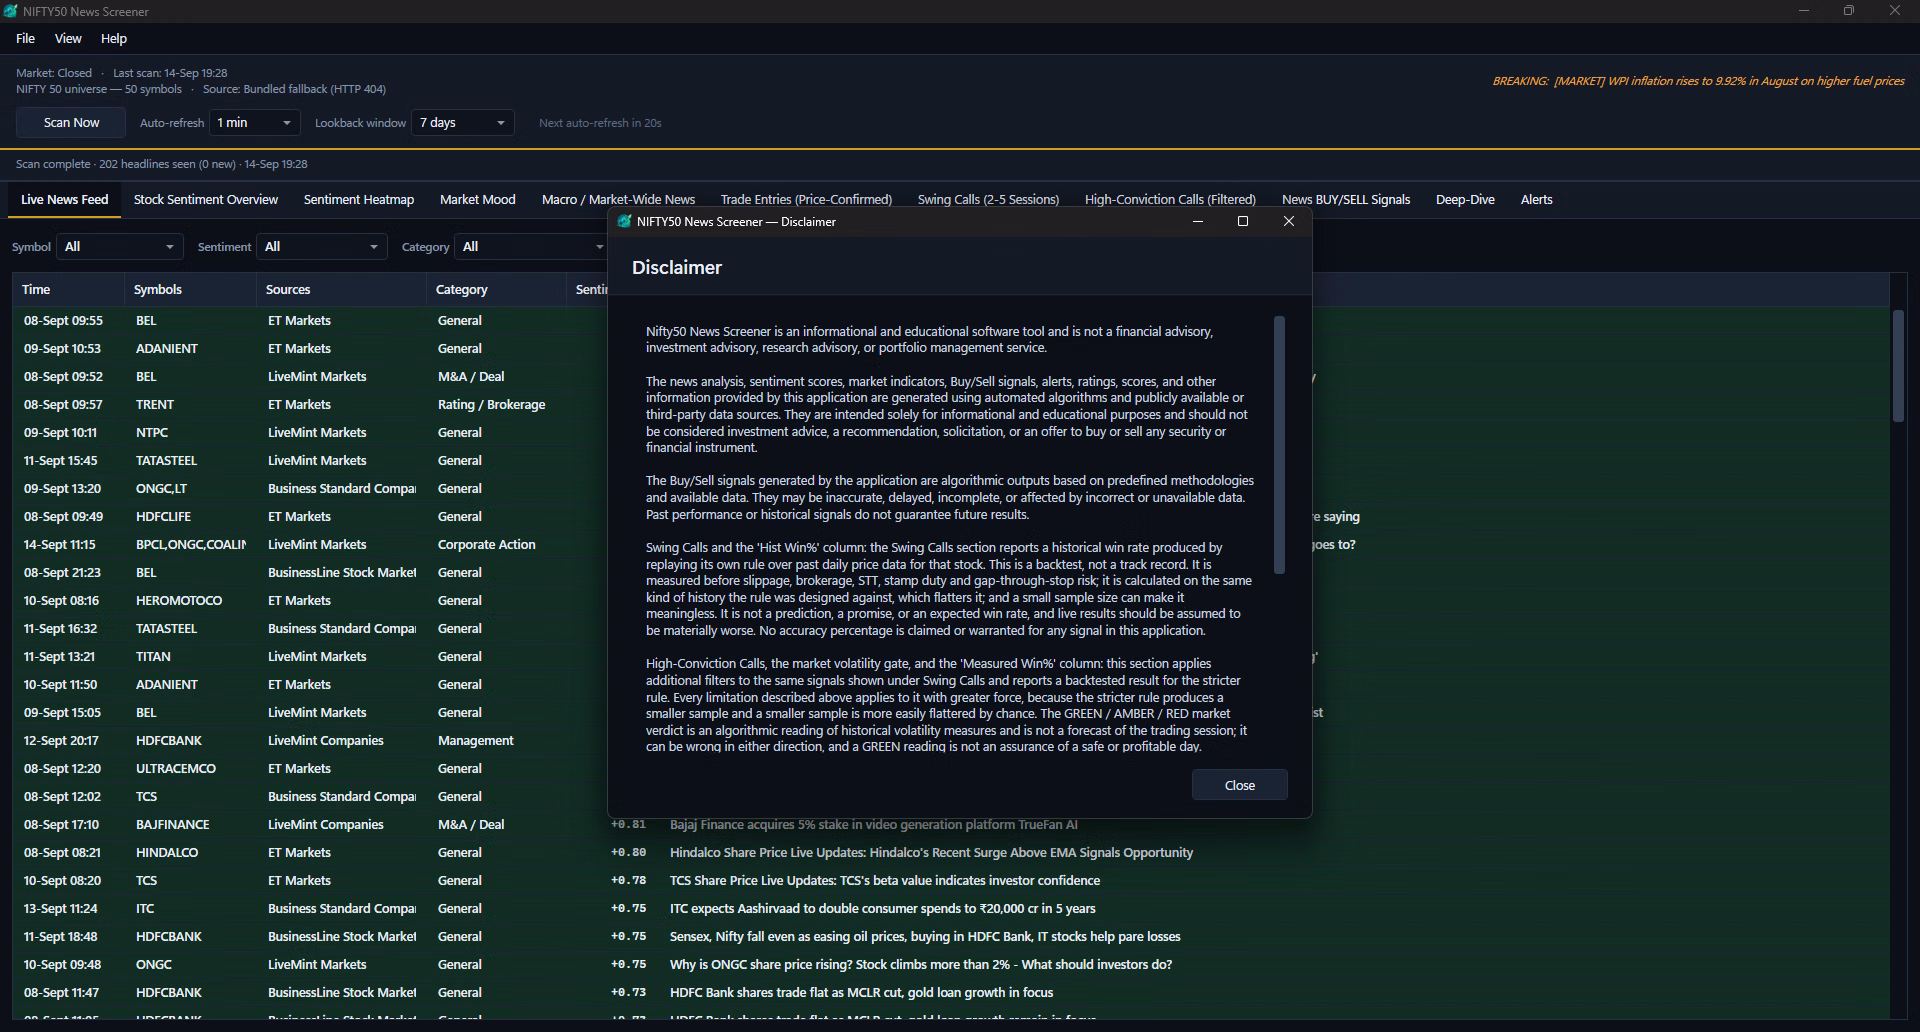Select the ITC expects Aashirvaad headline

click(883, 909)
